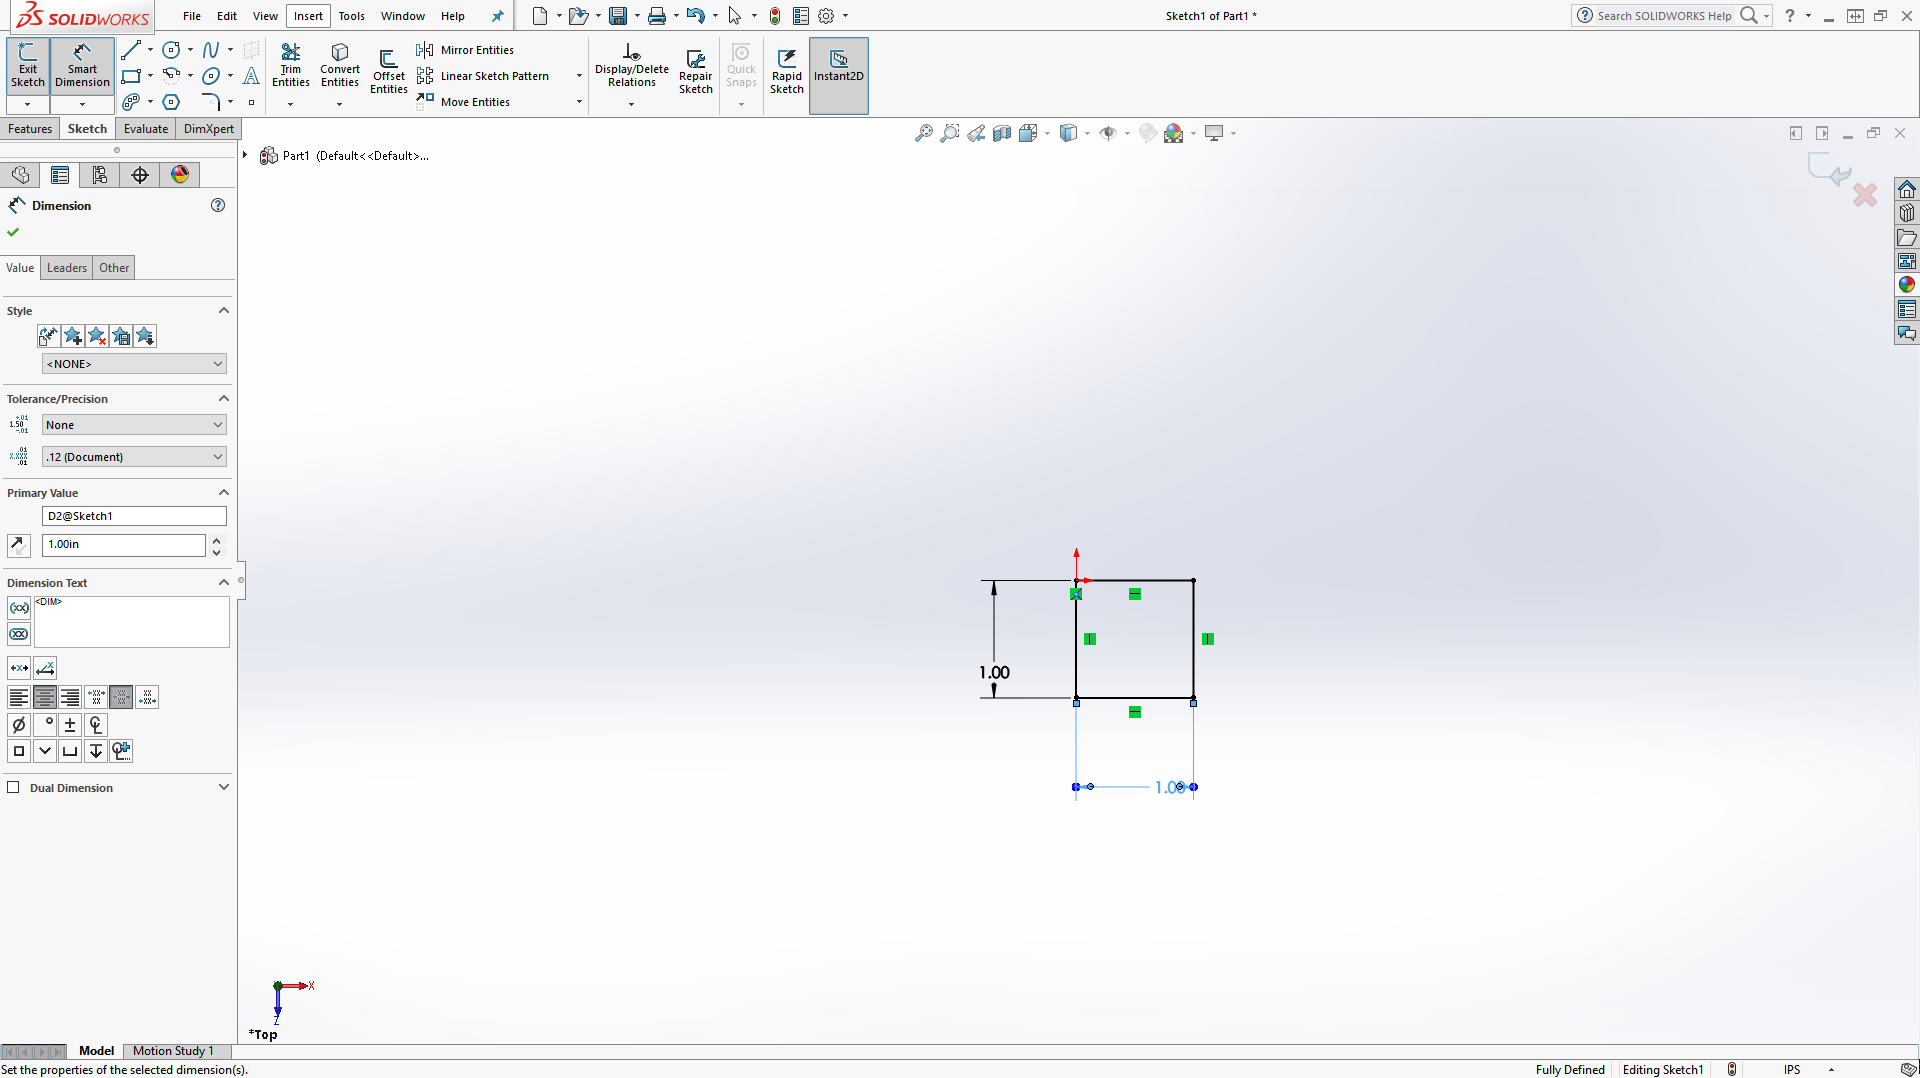
Task: Toggle Inspection Dimension button
Action: [19, 634]
